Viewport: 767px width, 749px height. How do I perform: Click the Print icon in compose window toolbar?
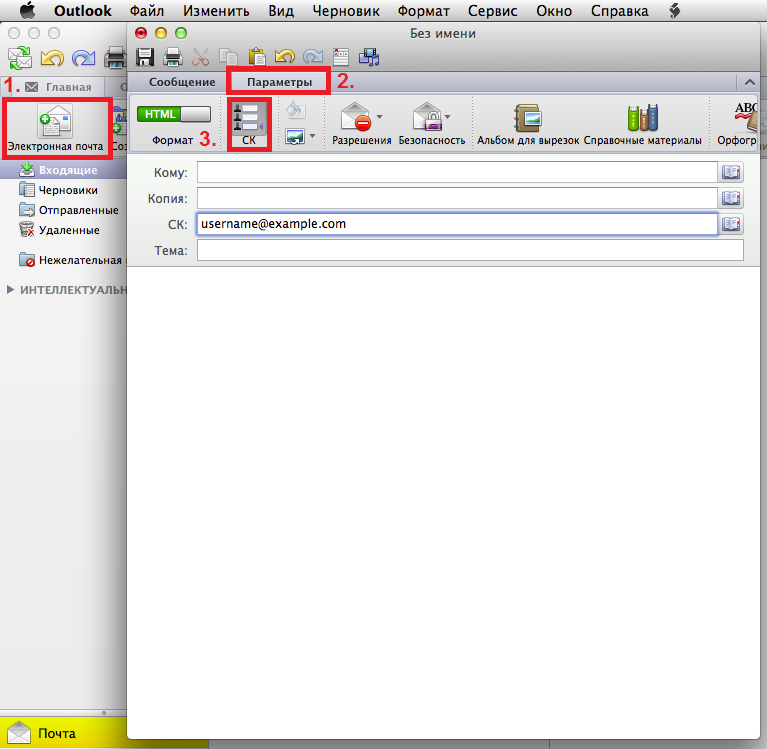point(172,57)
